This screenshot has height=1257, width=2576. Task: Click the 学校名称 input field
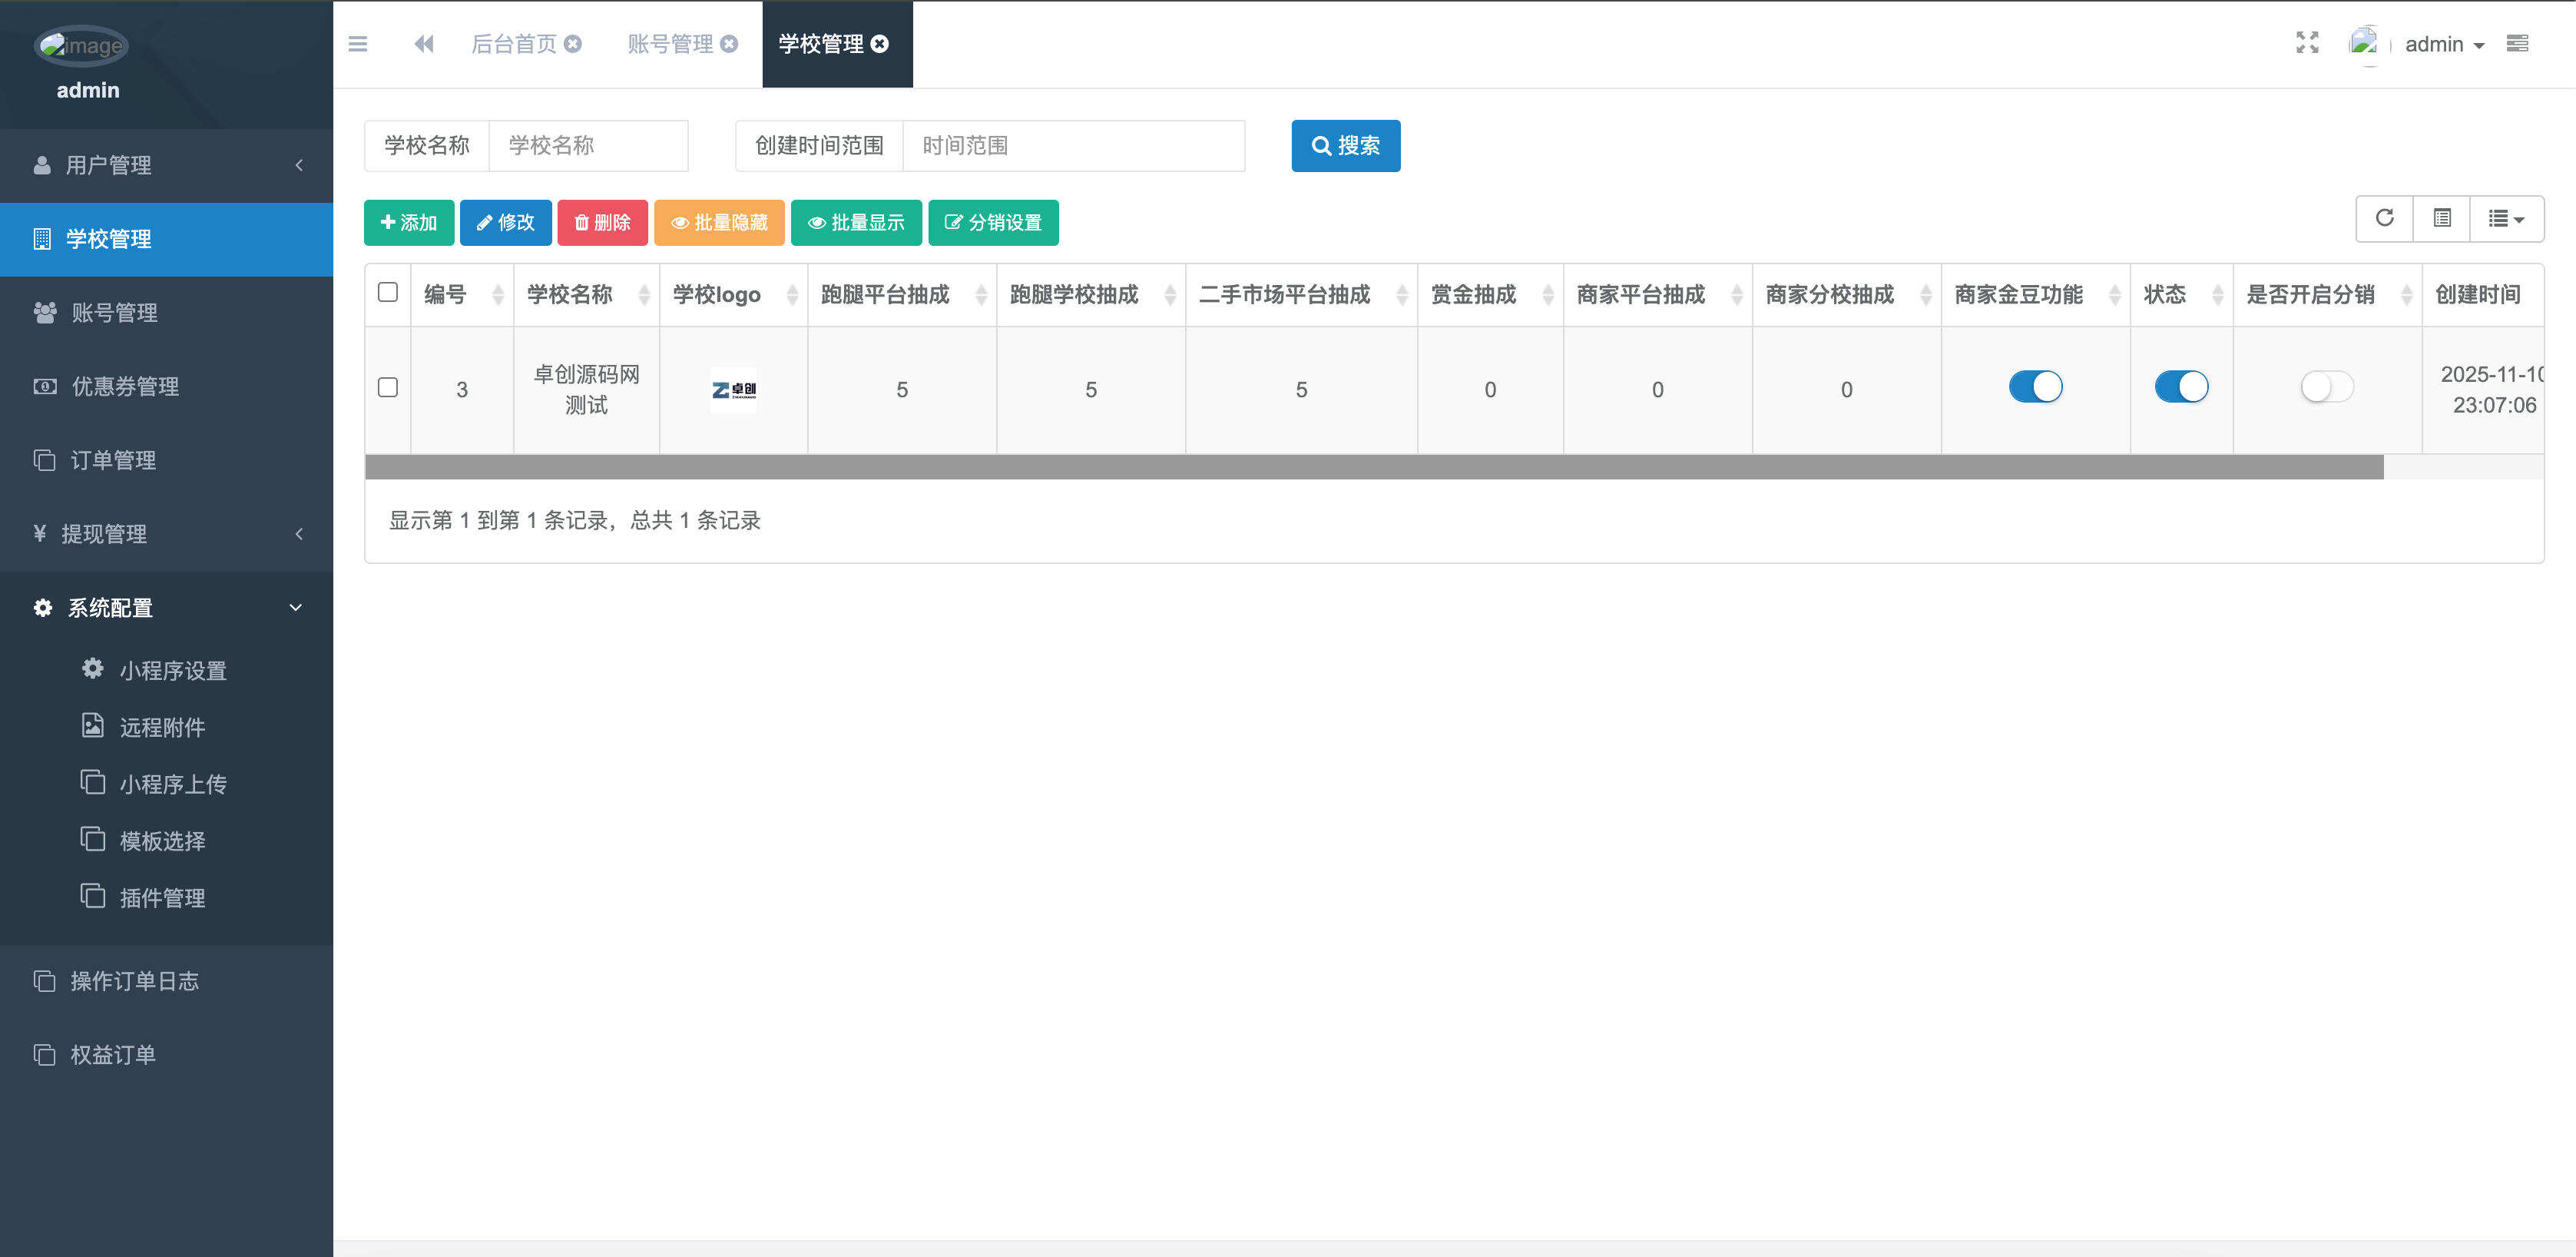pyautogui.click(x=588, y=145)
